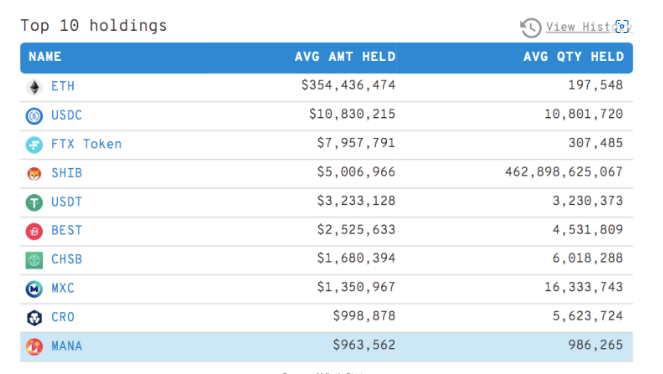The image size is (663, 374).
Task: Open the MANA name link
Action: click(67, 346)
